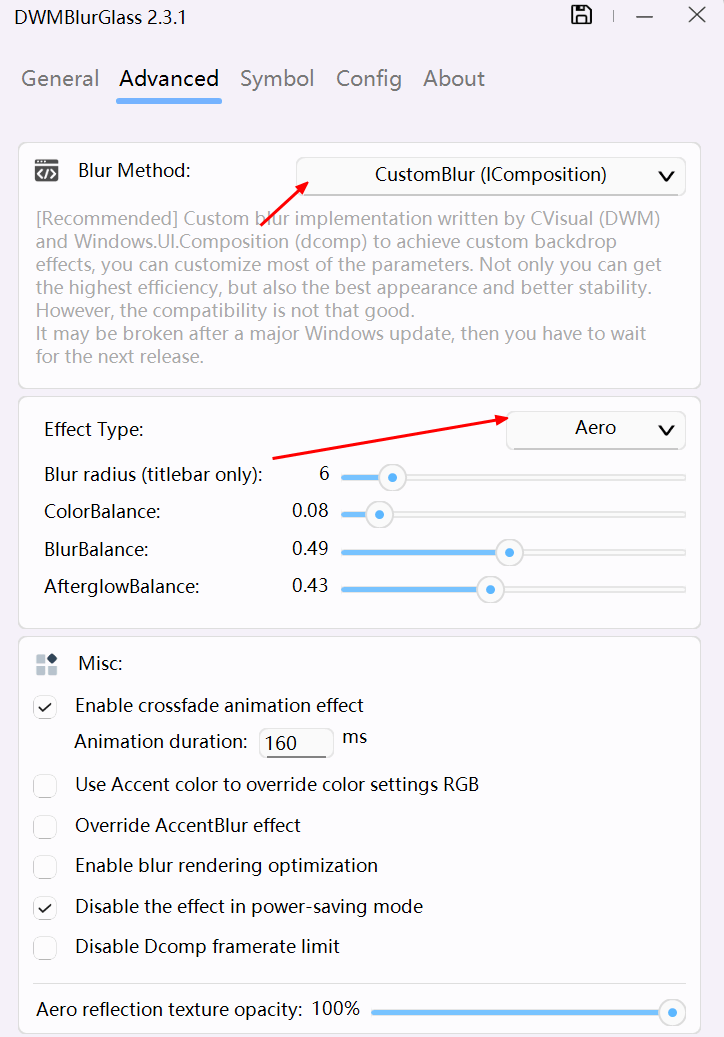The width and height of the screenshot is (724, 1037).
Task: Go to the Config tab
Action: tap(368, 79)
